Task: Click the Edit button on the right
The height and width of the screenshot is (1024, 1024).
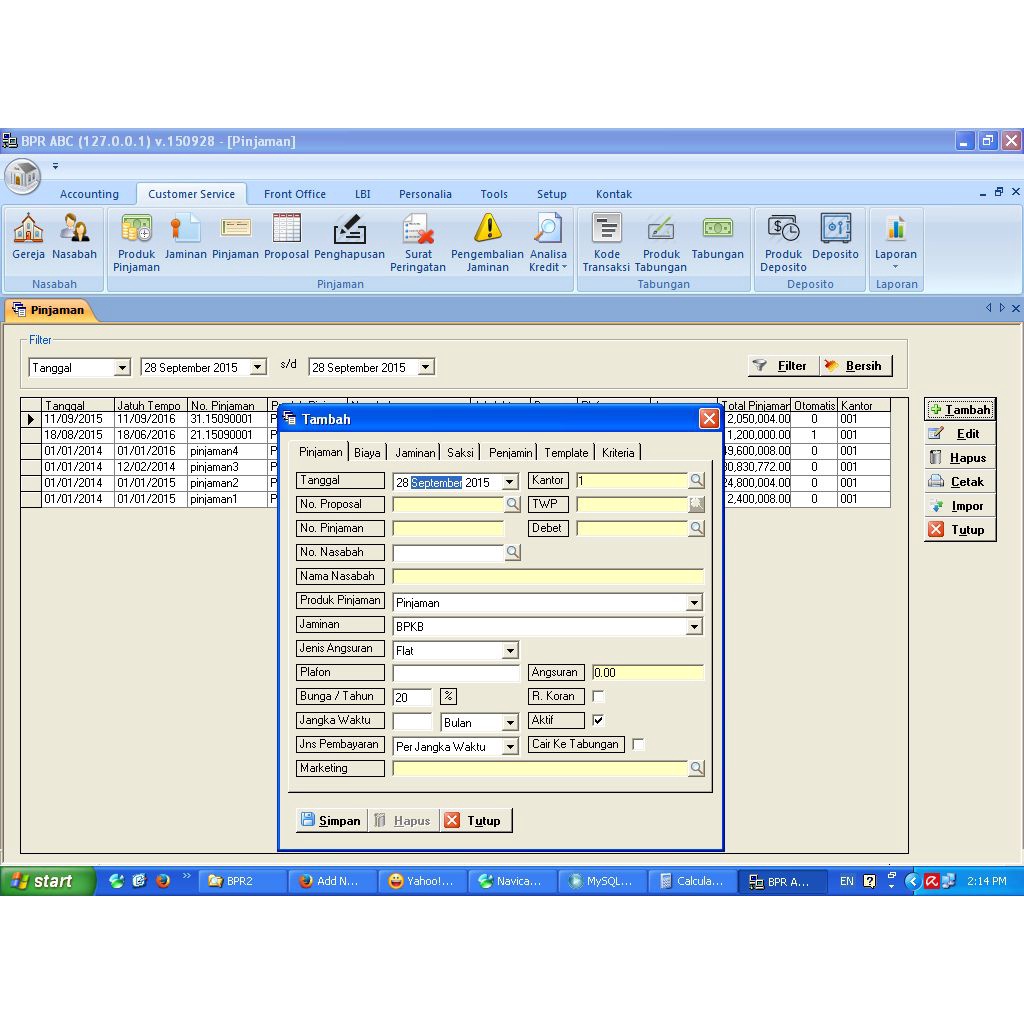Action: pyautogui.click(x=960, y=434)
